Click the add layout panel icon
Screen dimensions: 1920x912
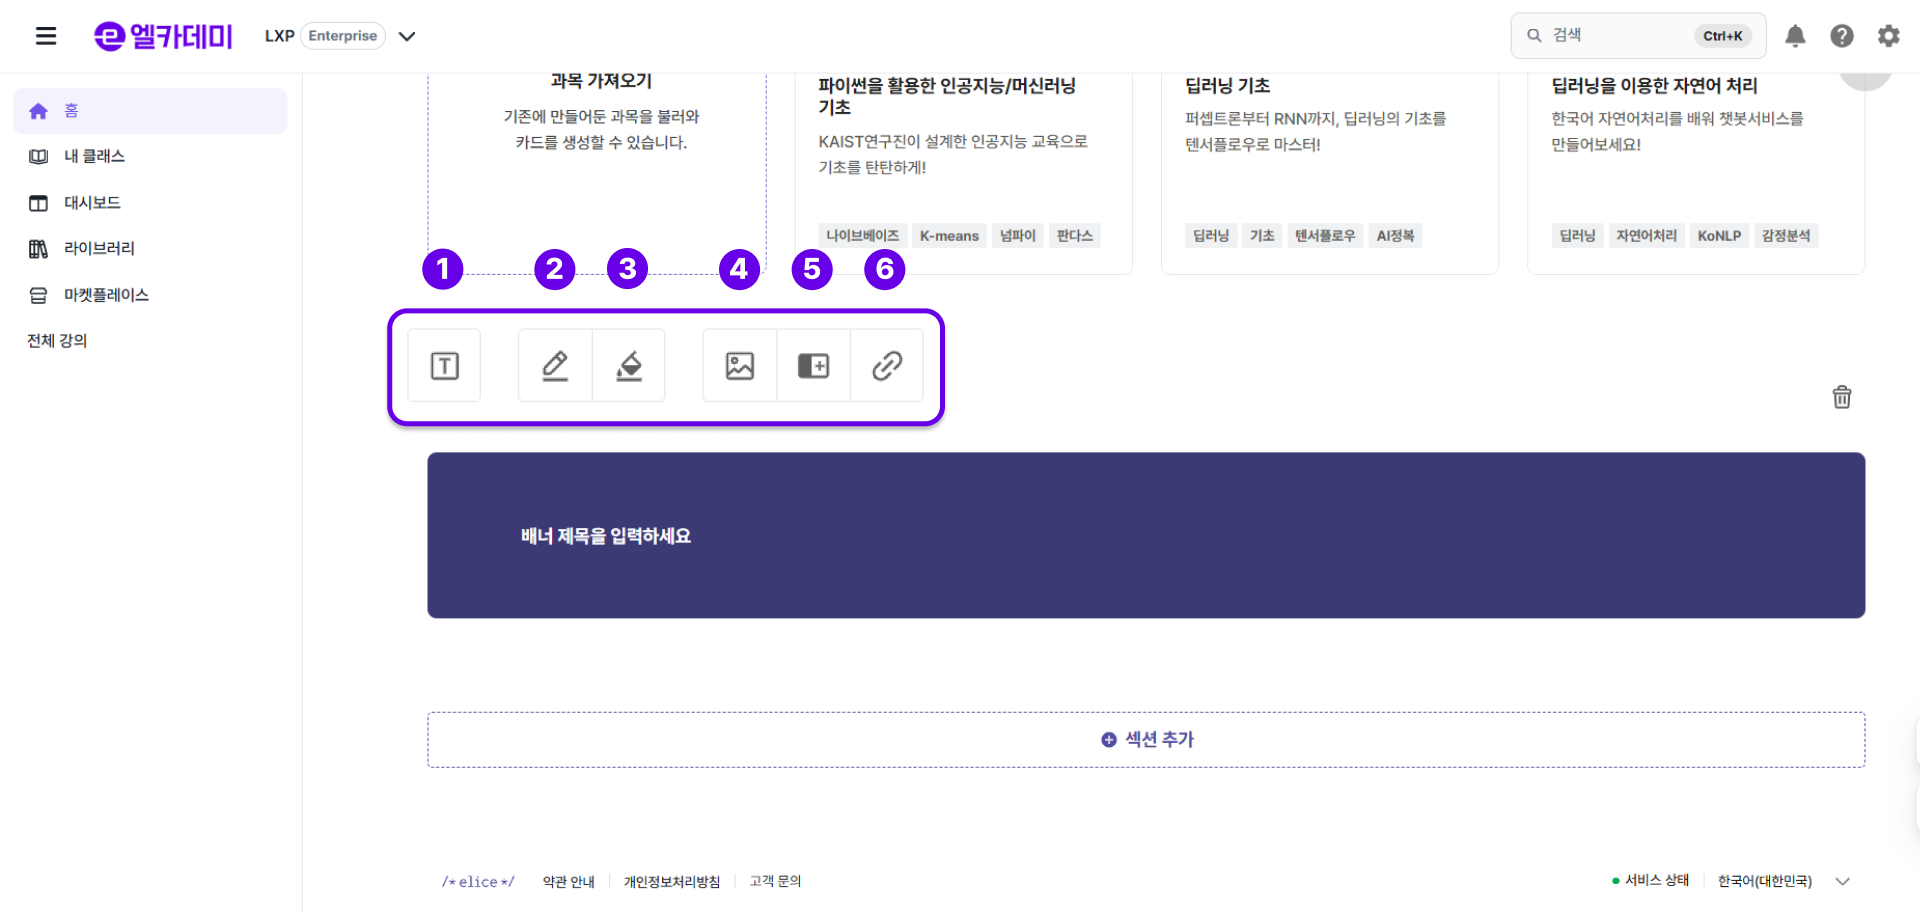tap(814, 366)
